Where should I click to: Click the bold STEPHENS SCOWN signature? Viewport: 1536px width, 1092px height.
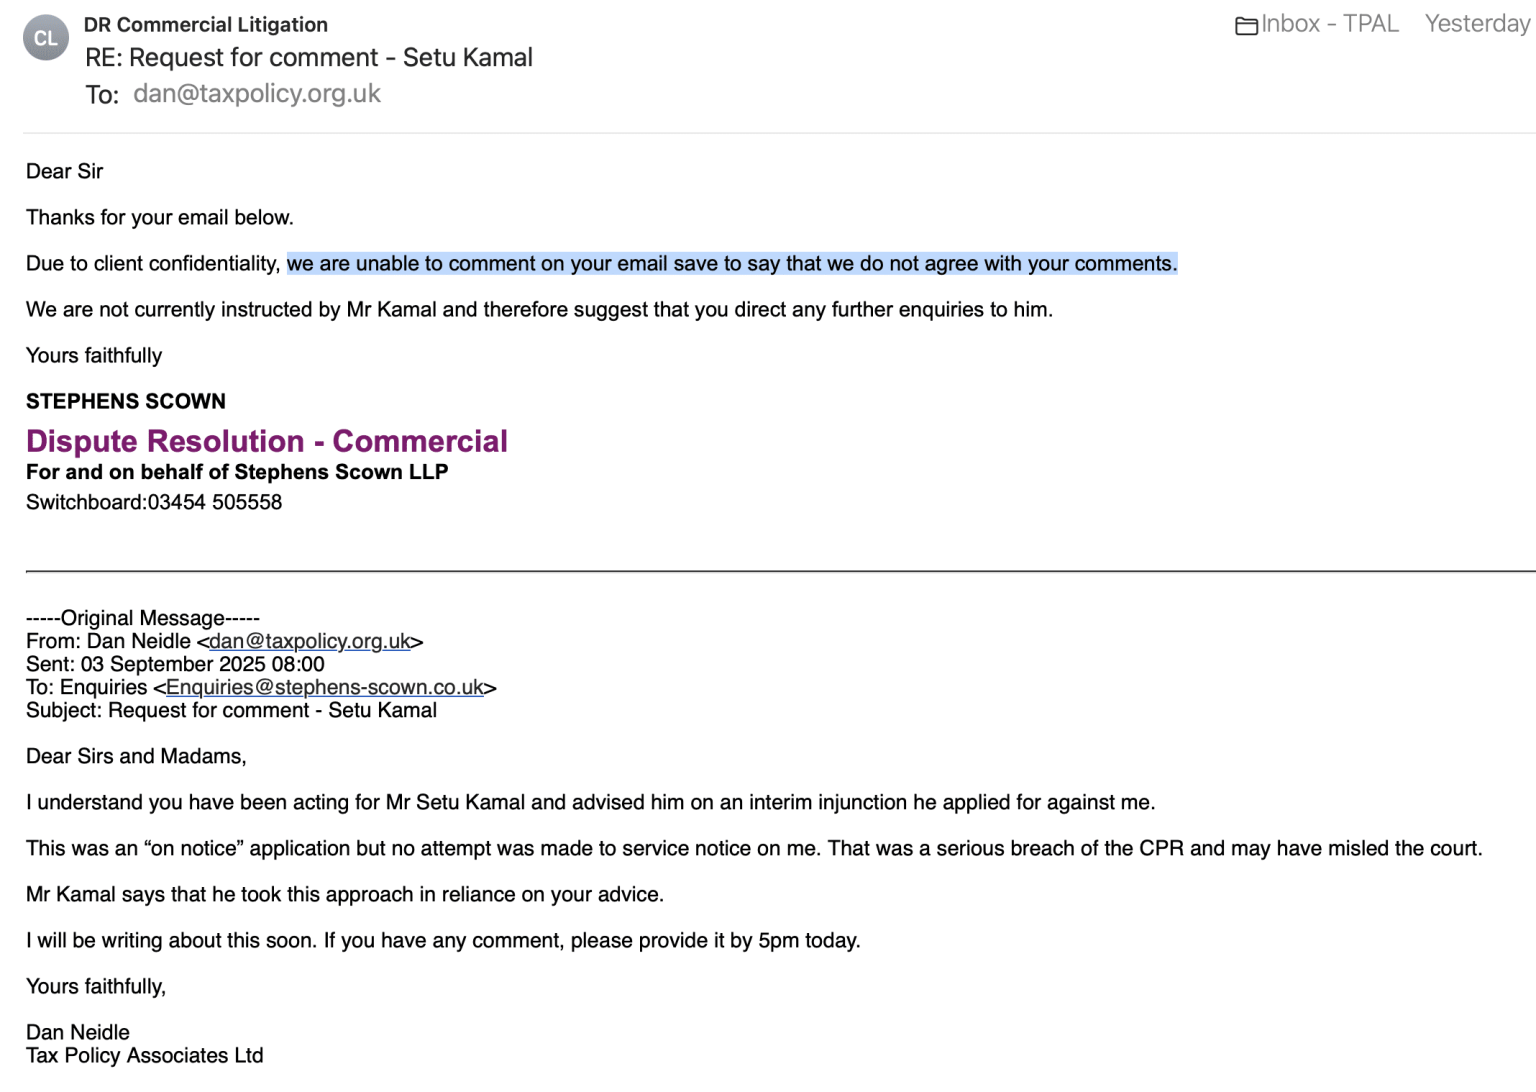(x=126, y=401)
